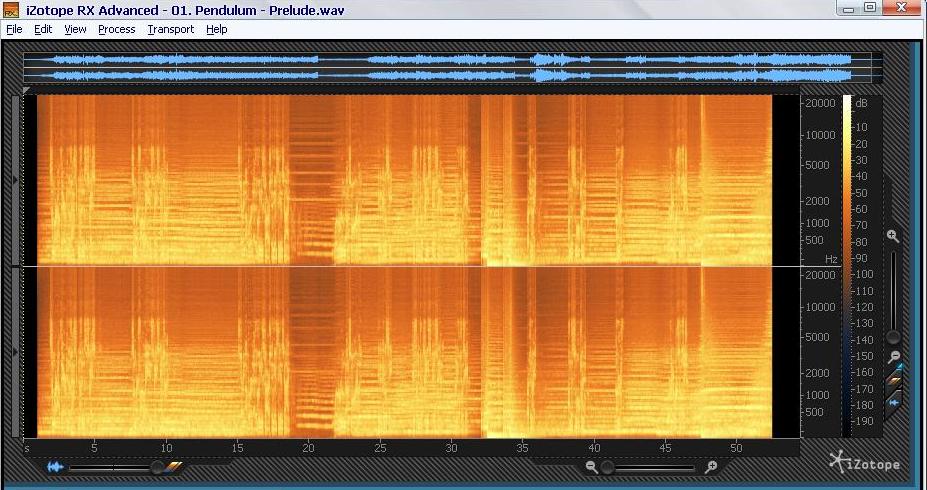The image size is (927, 490).
Task: Open the Help menu
Action: [217, 29]
